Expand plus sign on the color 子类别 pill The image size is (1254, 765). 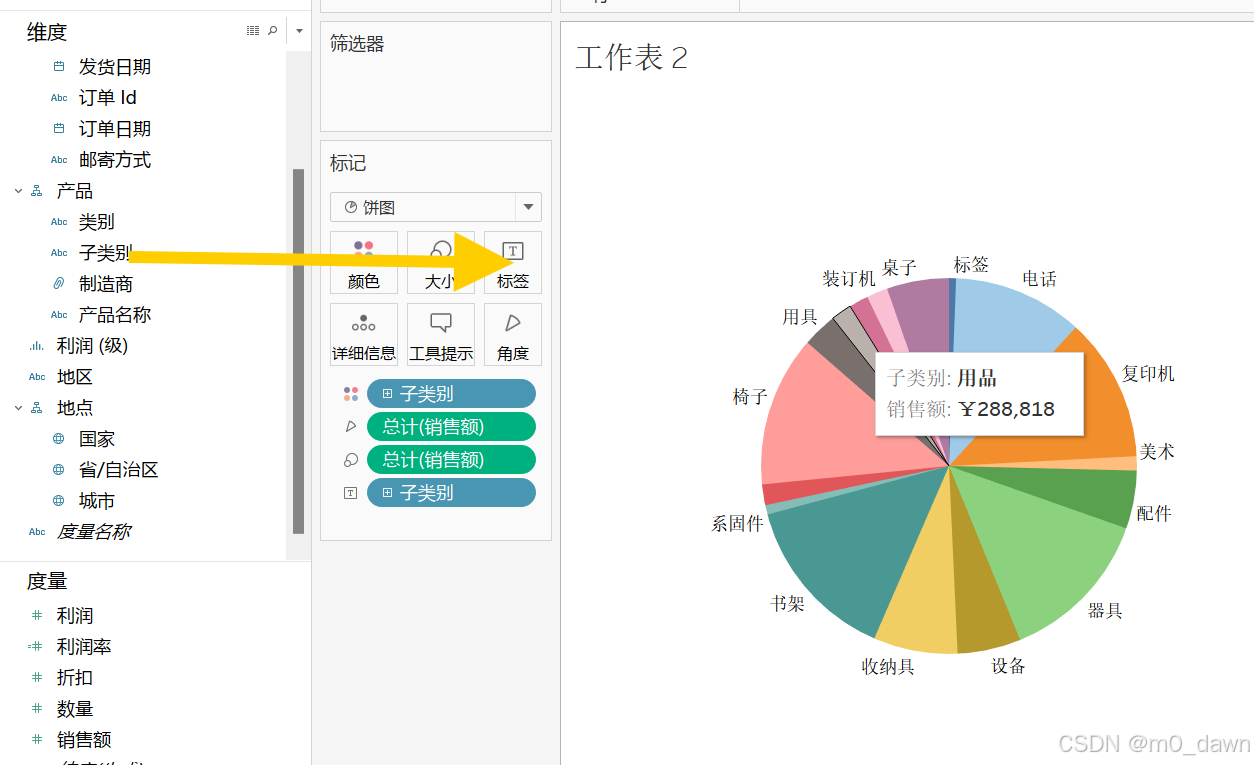[388, 394]
